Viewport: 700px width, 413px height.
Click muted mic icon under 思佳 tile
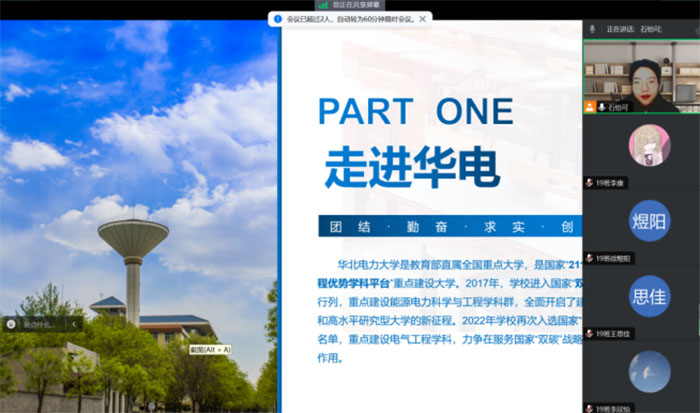pos(589,333)
